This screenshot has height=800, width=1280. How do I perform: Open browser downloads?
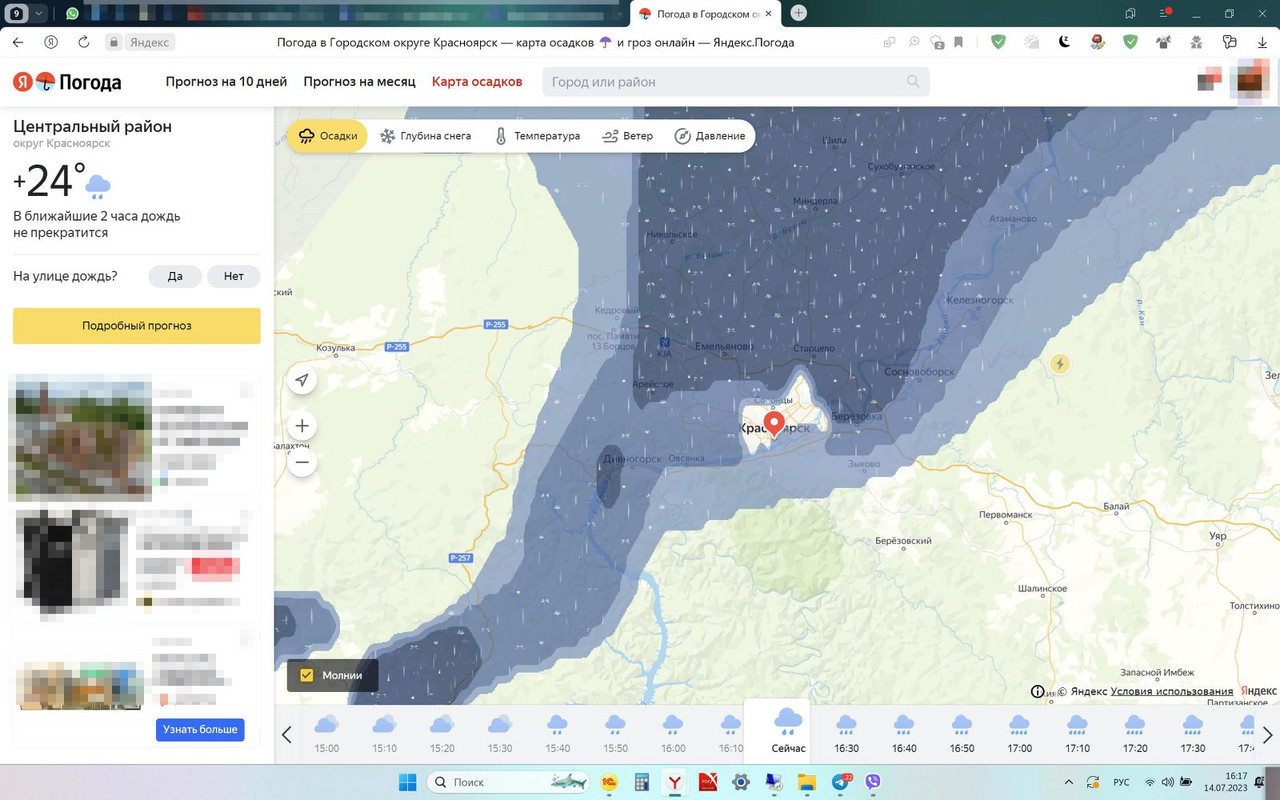tap(1260, 42)
